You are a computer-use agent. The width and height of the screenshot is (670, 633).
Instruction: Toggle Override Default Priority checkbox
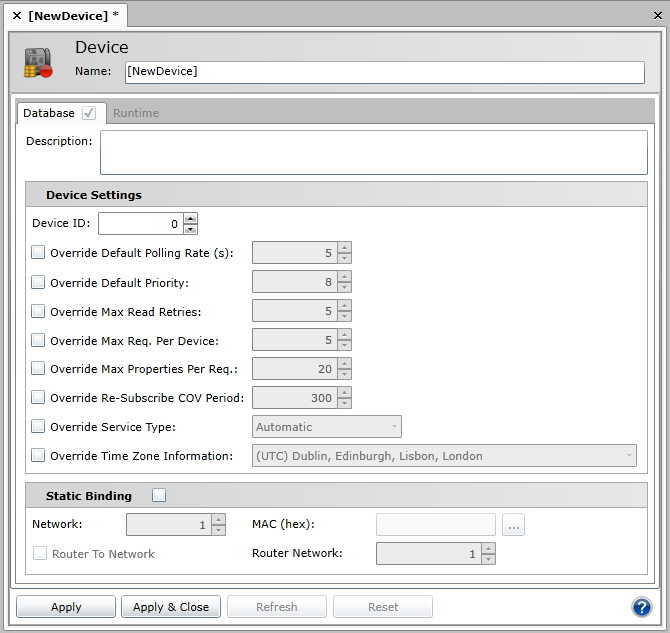(39, 282)
